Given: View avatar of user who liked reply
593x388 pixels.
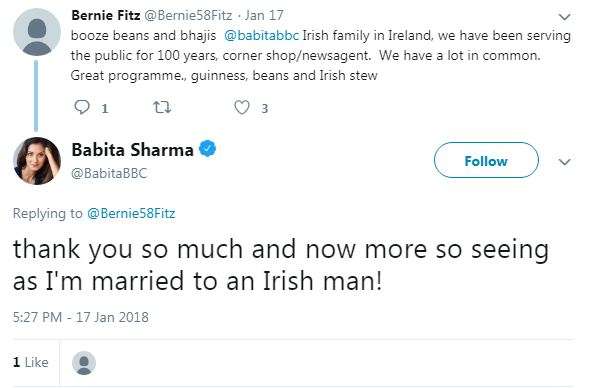Looking at the screenshot, I should coord(84,363).
